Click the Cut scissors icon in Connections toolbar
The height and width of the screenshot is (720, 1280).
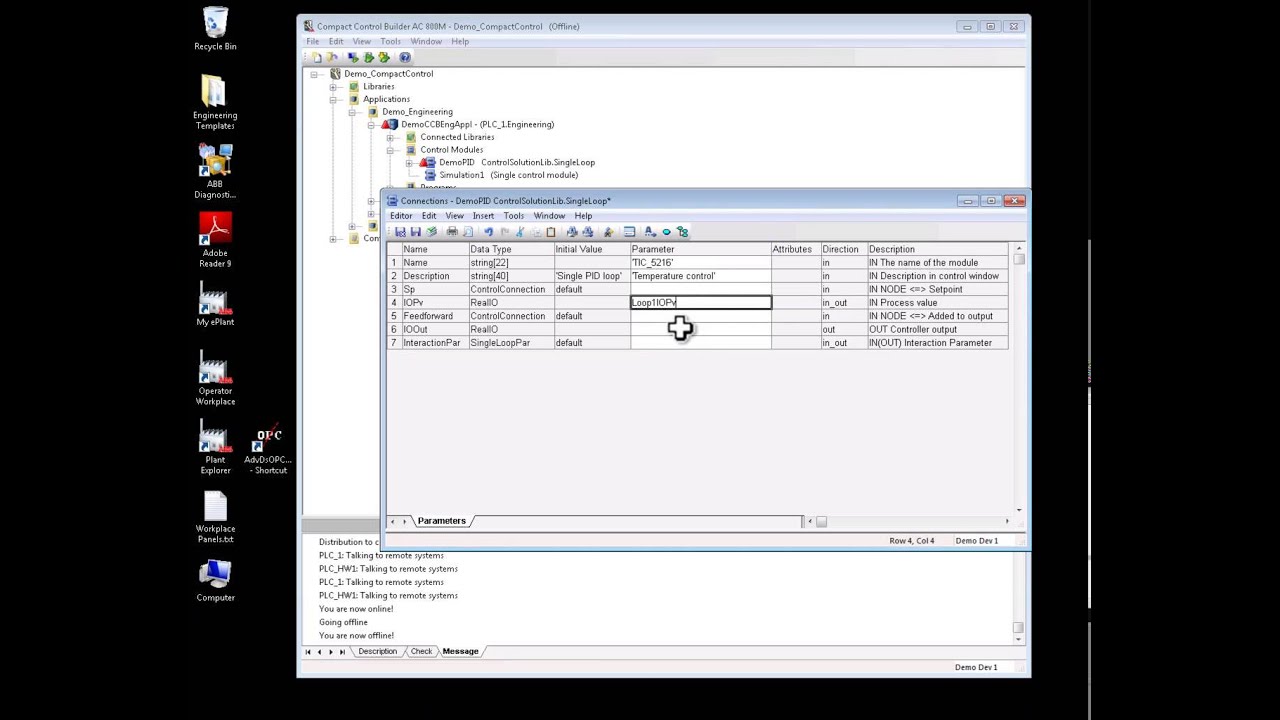coord(520,232)
